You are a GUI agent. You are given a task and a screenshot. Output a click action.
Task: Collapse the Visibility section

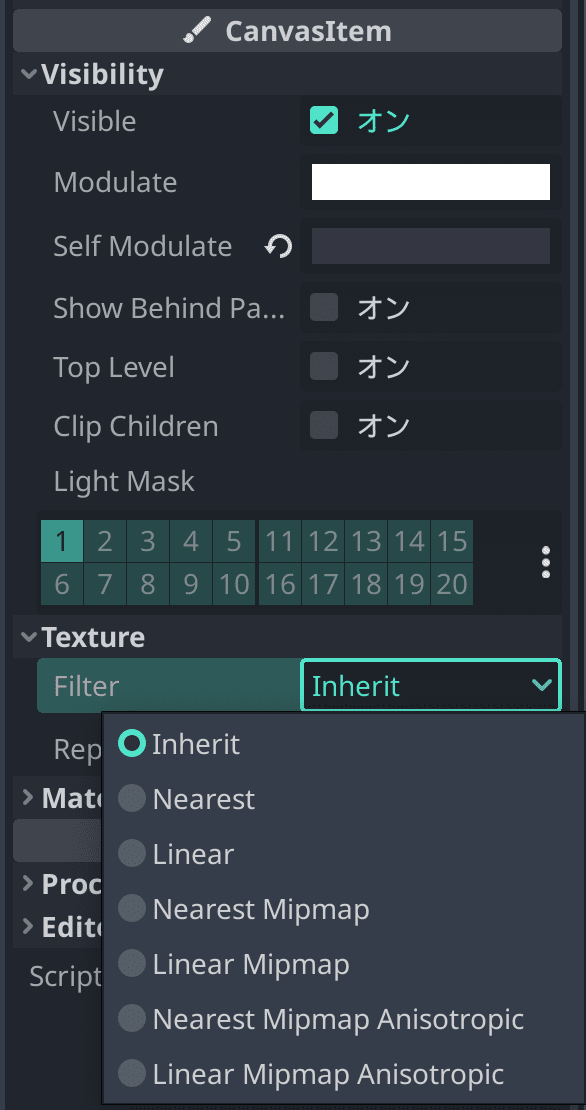click(x=29, y=74)
